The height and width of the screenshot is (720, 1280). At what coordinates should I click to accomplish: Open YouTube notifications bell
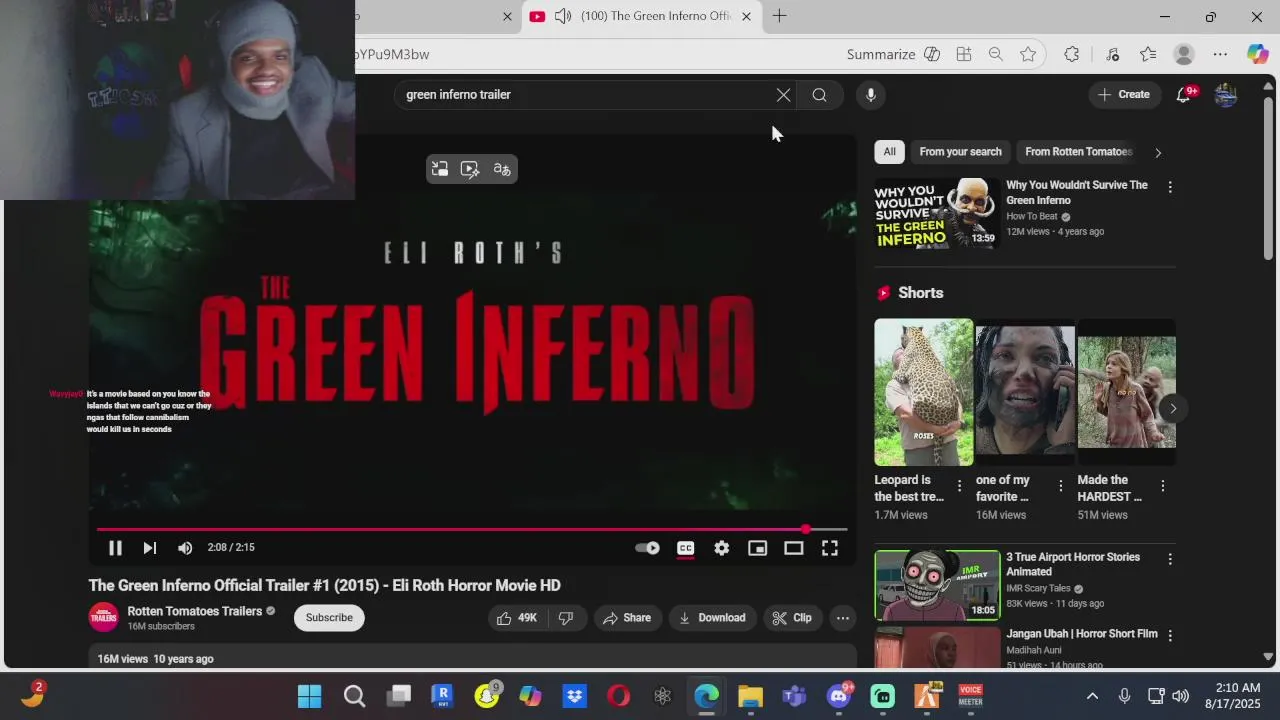(1183, 95)
